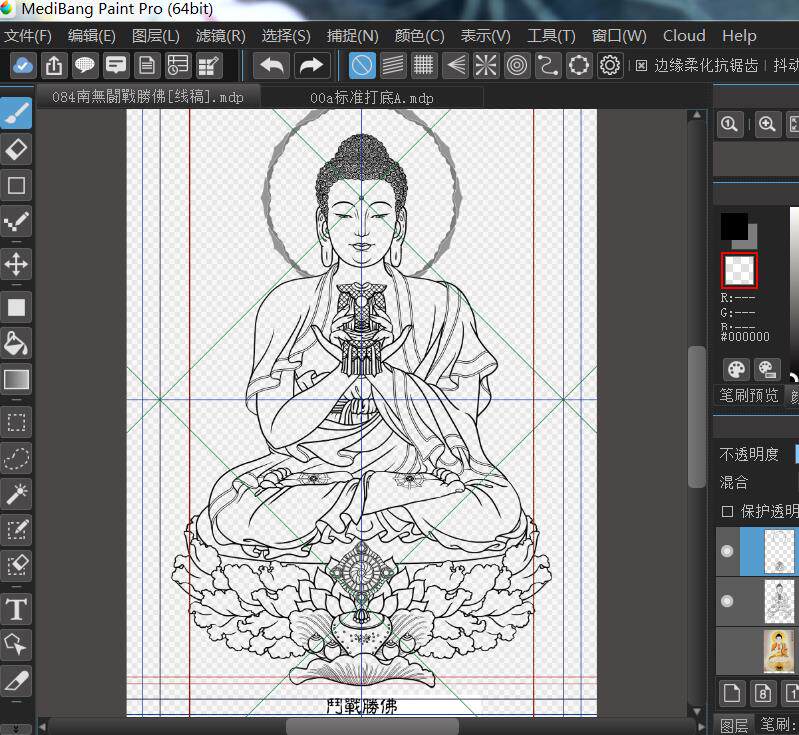Screen dimensions: 799x735
Task: Select the Select Pen tool
Action: pyautogui.click(x=16, y=530)
